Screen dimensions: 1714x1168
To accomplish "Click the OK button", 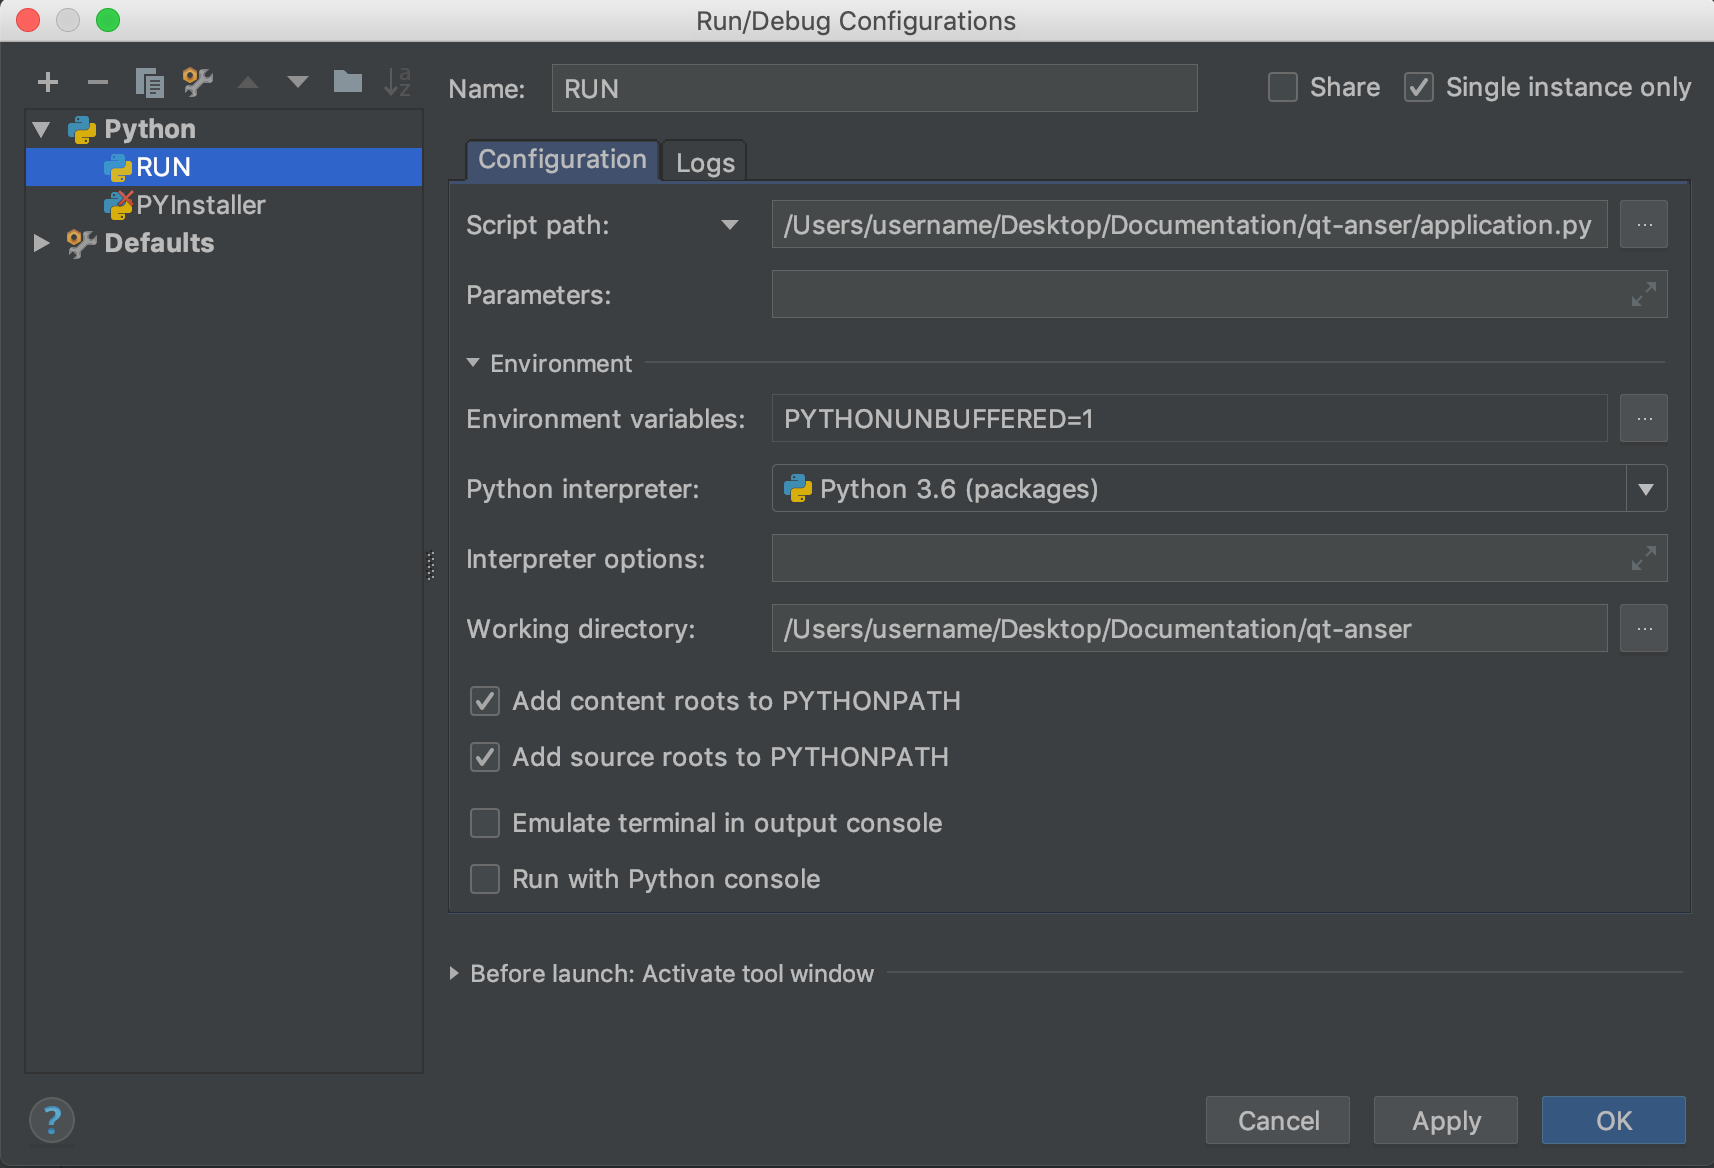I will coord(1614,1120).
